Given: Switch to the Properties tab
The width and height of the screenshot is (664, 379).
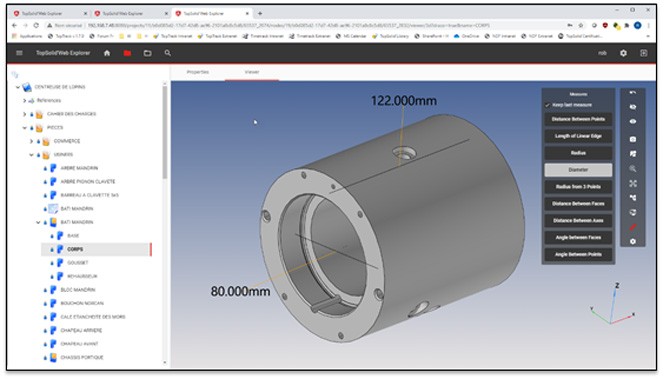Looking at the screenshot, I should (198, 72).
